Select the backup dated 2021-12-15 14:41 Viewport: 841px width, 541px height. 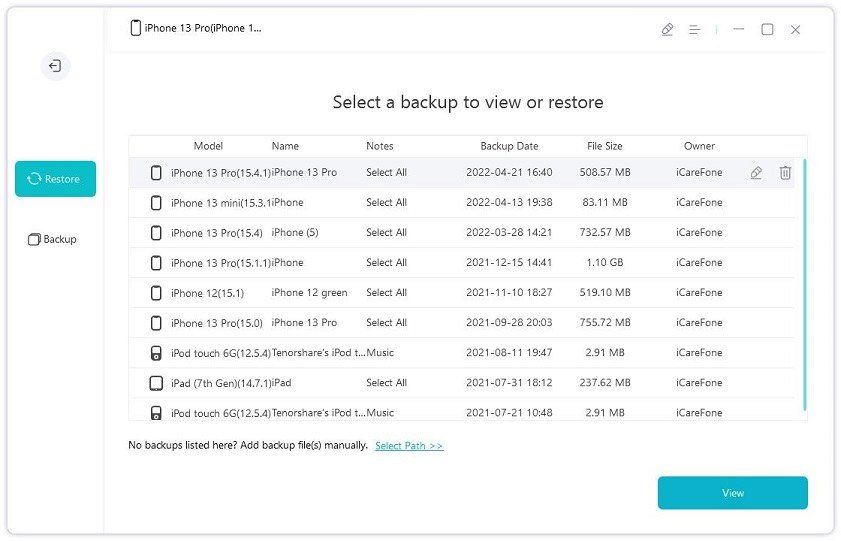461,263
